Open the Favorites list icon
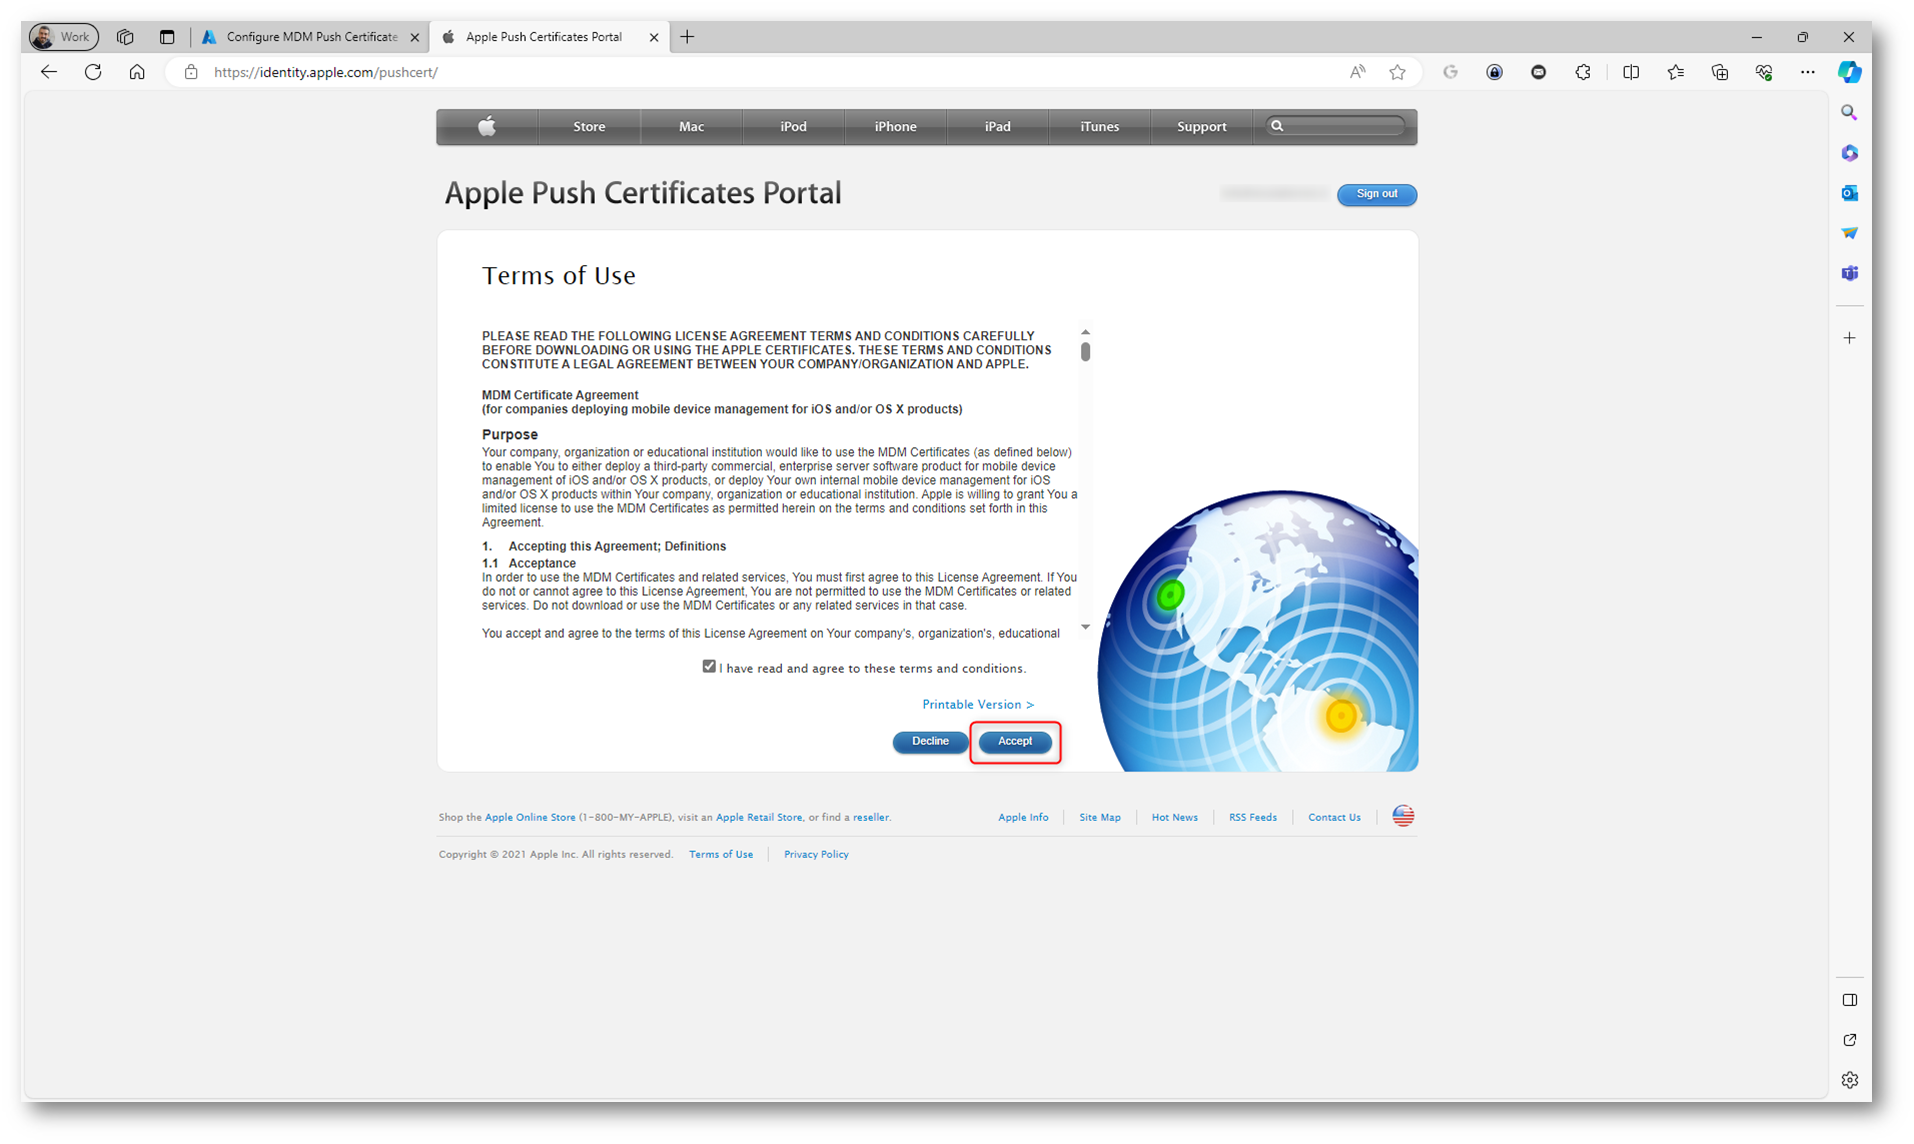This screenshot has width=1914, height=1144. (1675, 72)
